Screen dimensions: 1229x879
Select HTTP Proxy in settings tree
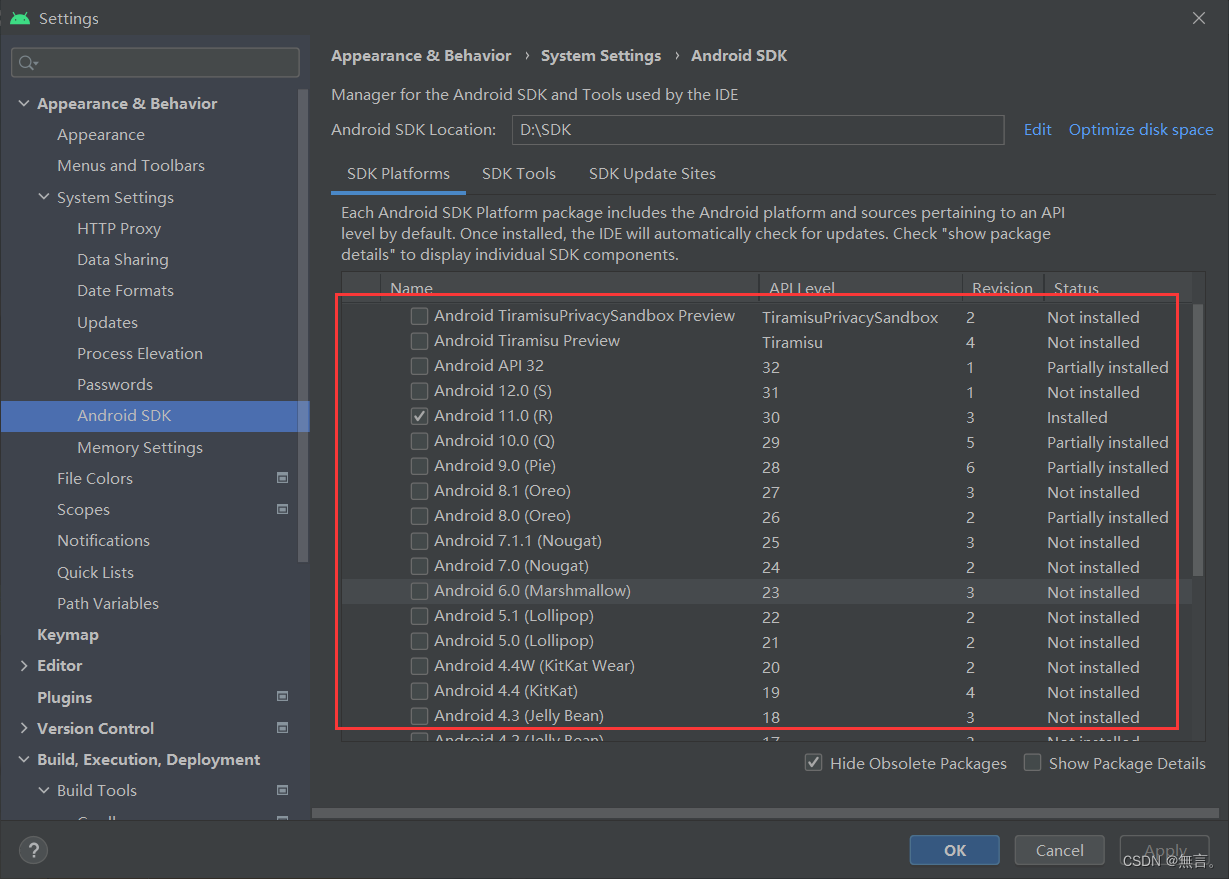(119, 228)
